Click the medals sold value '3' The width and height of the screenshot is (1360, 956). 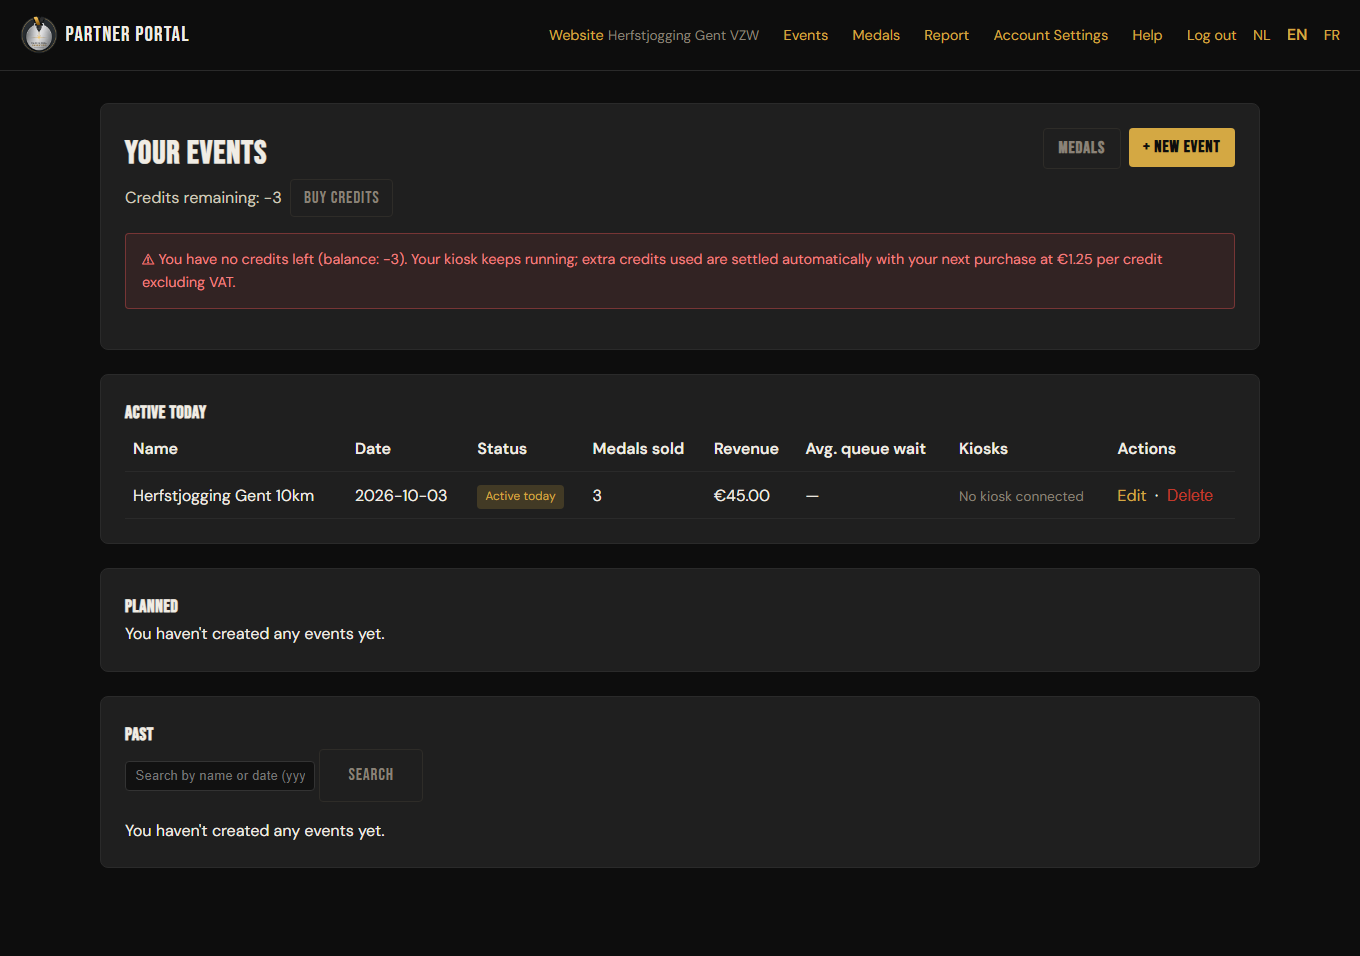coord(597,495)
